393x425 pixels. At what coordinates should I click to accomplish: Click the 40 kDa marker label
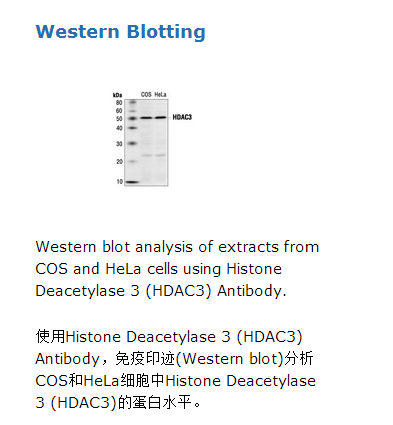tap(119, 128)
